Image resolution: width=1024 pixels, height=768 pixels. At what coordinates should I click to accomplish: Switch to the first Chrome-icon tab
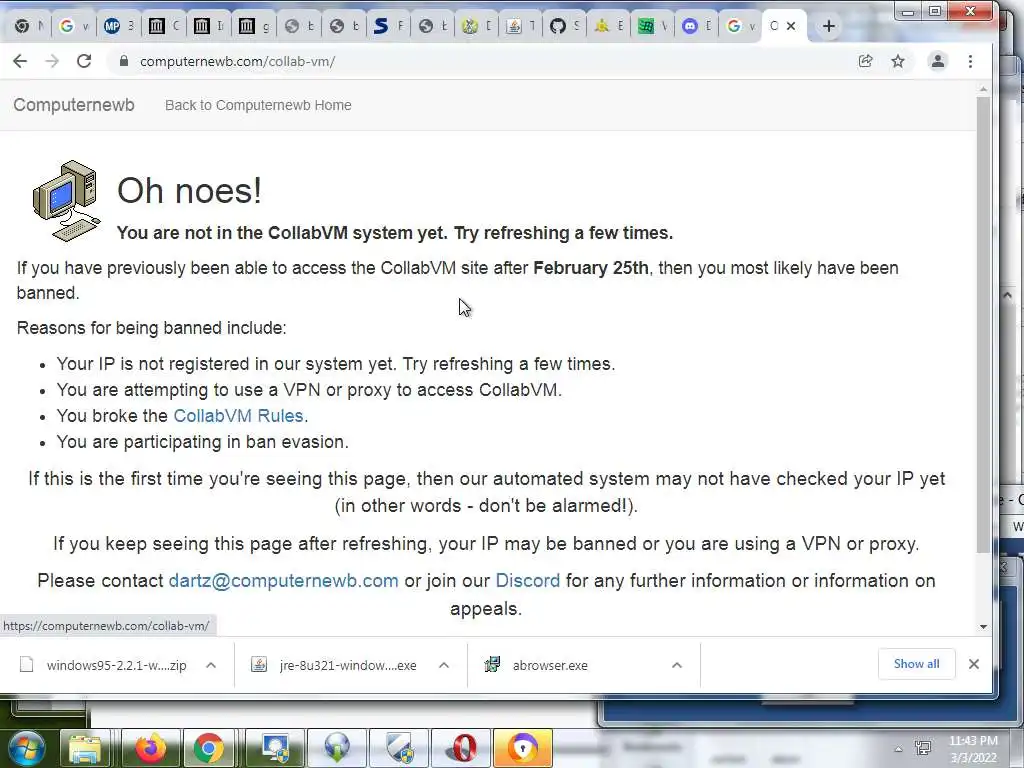pyautogui.click(x=28, y=26)
